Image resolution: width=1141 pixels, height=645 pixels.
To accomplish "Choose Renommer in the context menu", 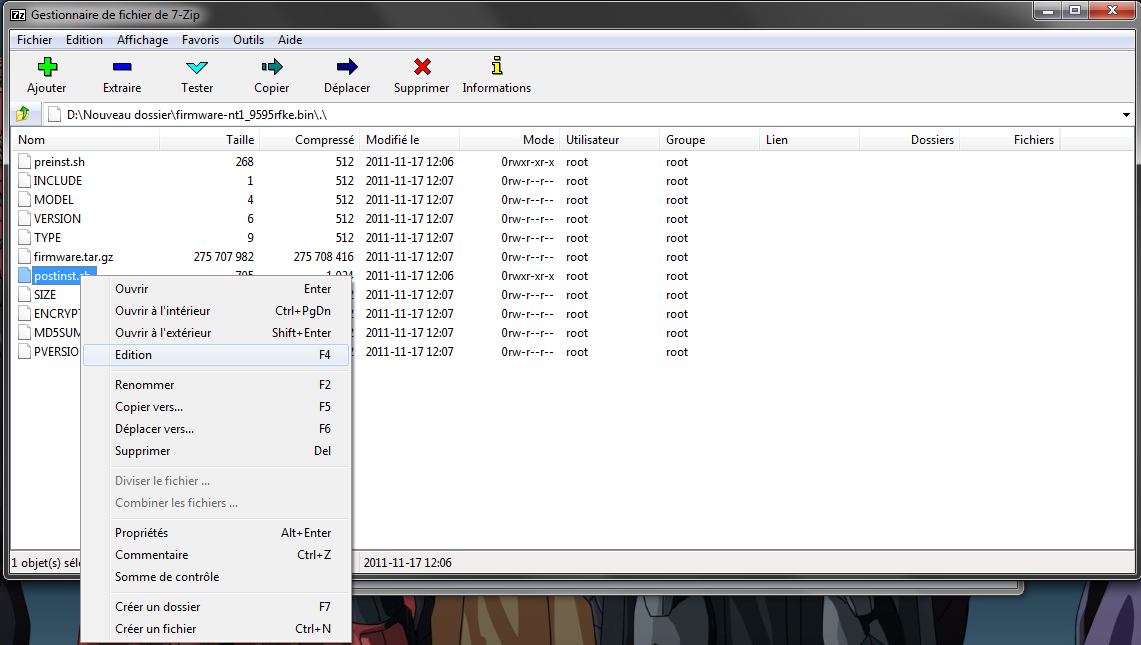I will (x=216, y=384).
